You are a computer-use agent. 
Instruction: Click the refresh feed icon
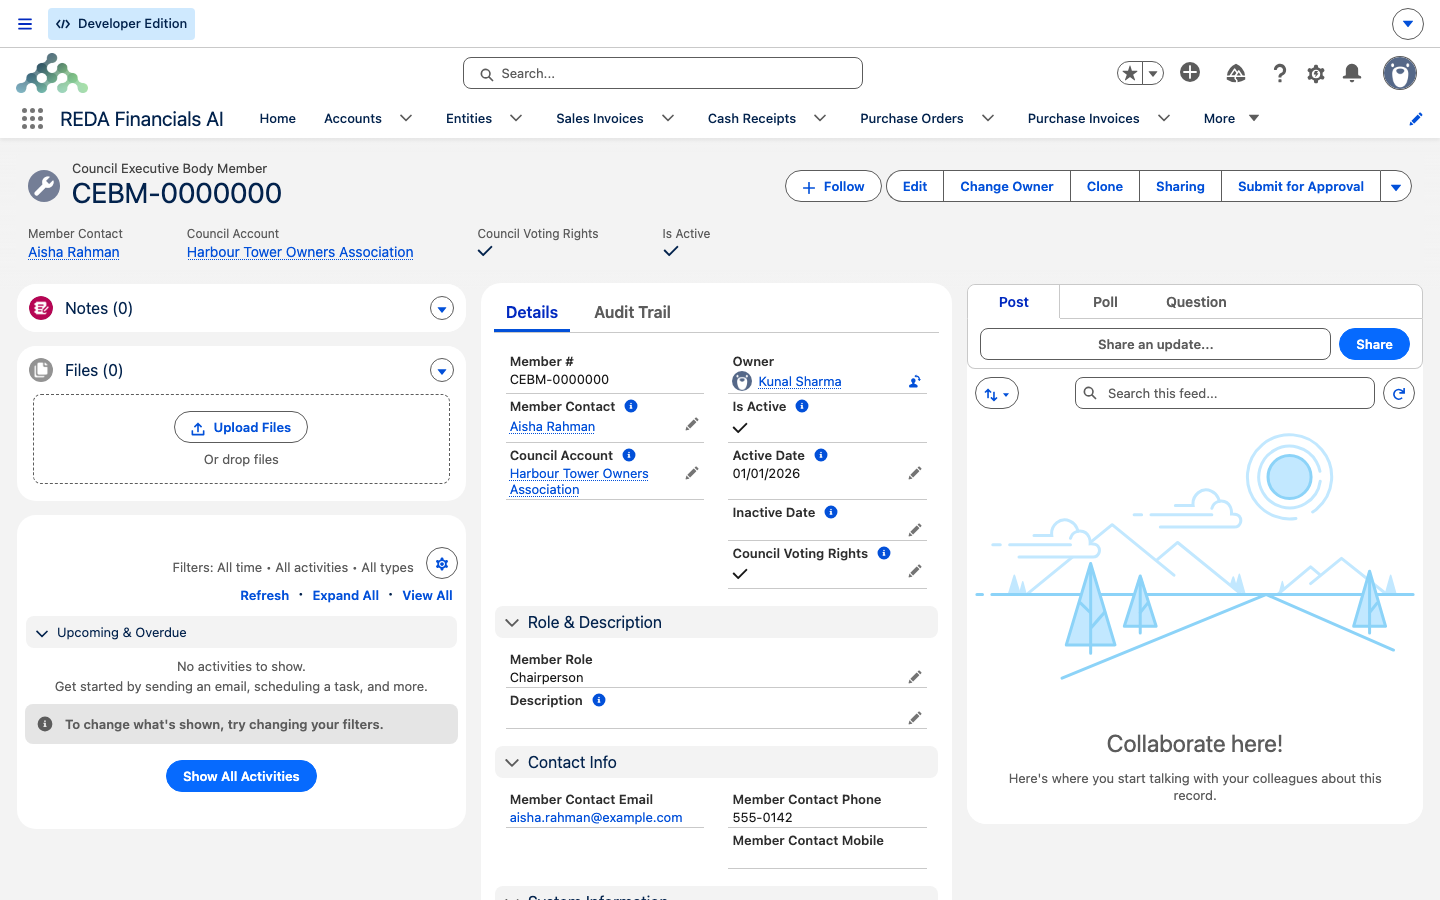tap(1399, 394)
